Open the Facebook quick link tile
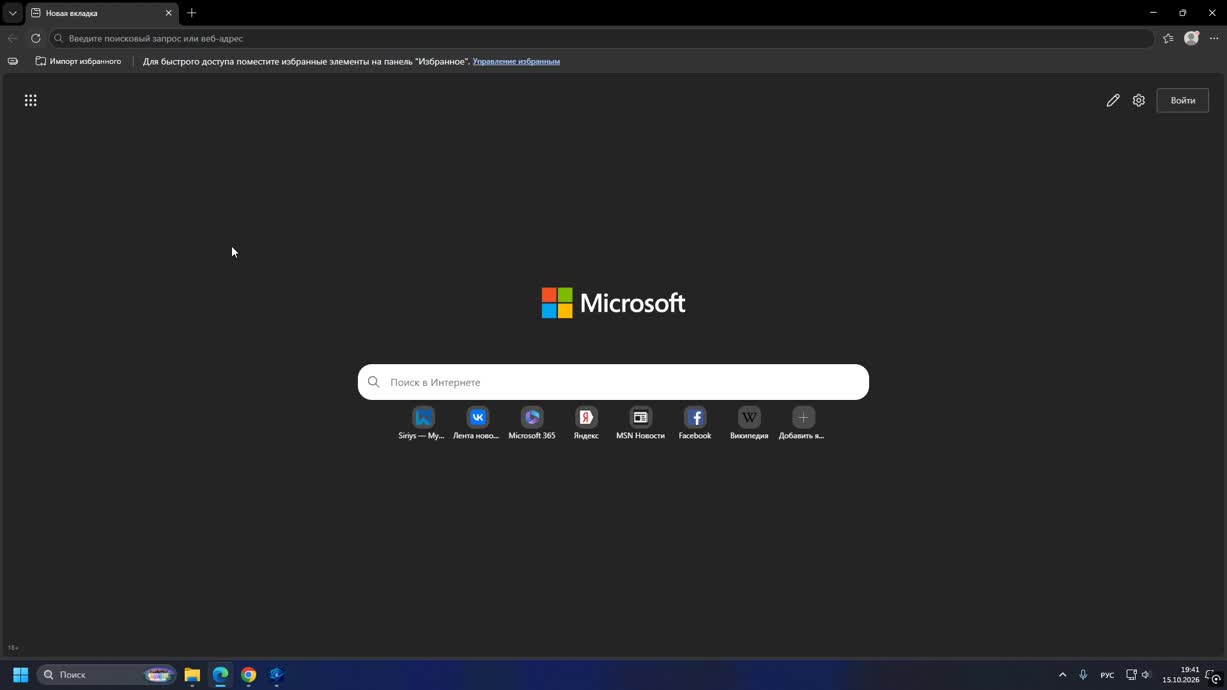The width and height of the screenshot is (1227, 690). [x=695, y=423]
